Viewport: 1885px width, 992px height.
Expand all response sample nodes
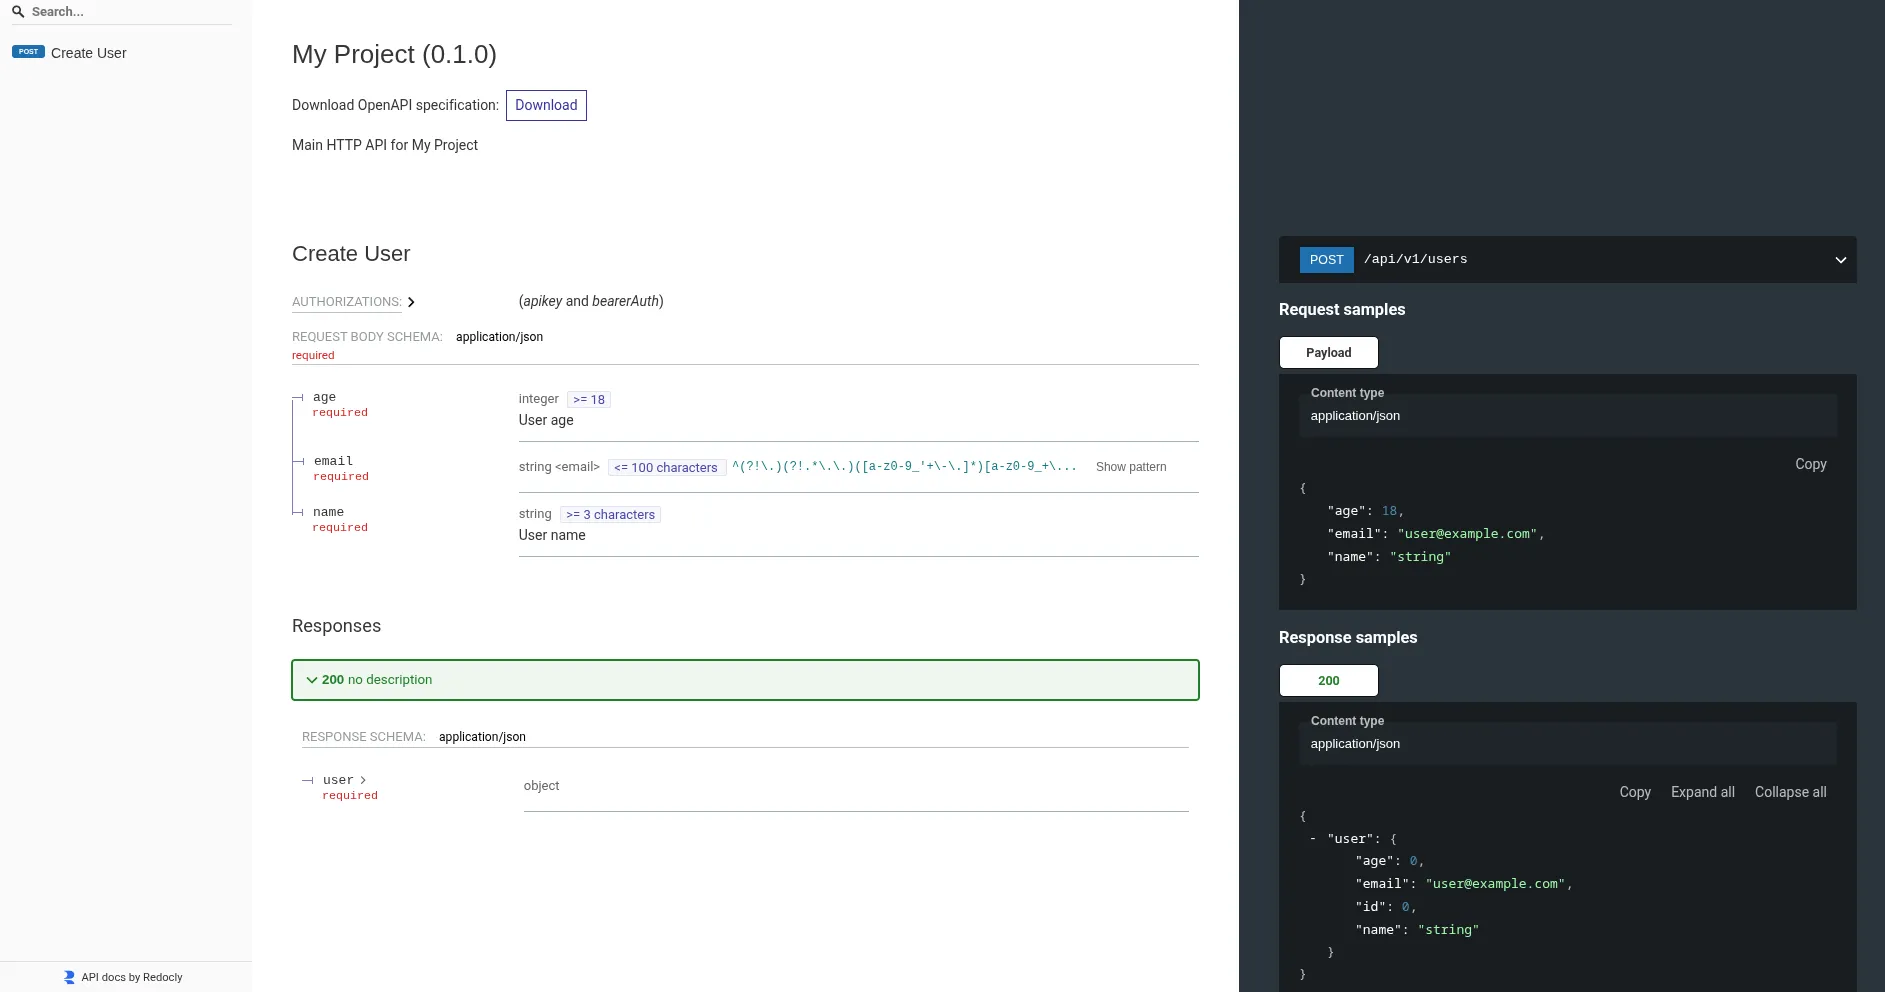pyautogui.click(x=1702, y=792)
